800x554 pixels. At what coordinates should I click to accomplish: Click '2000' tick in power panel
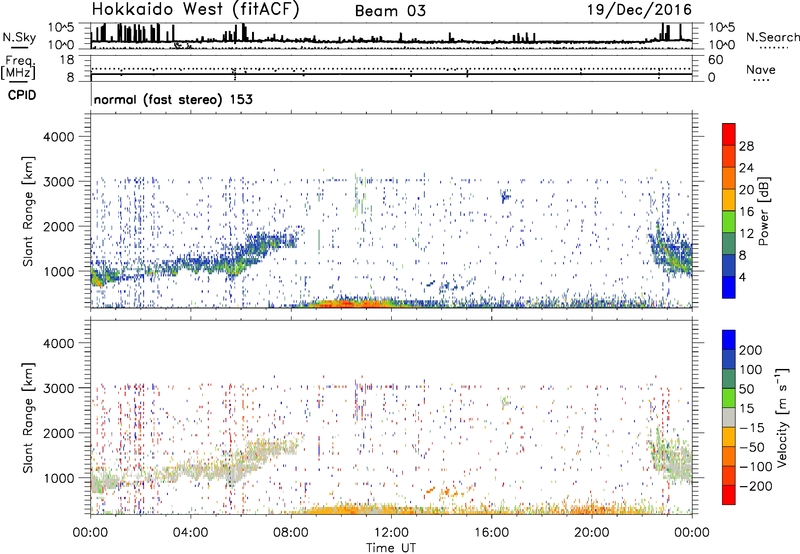59,226
